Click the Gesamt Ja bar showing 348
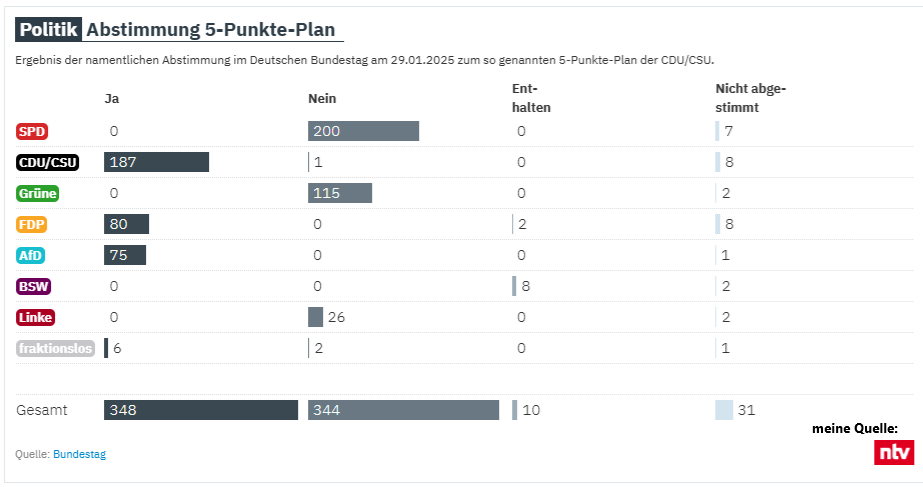923x487 pixels. [x=201, y=410]
